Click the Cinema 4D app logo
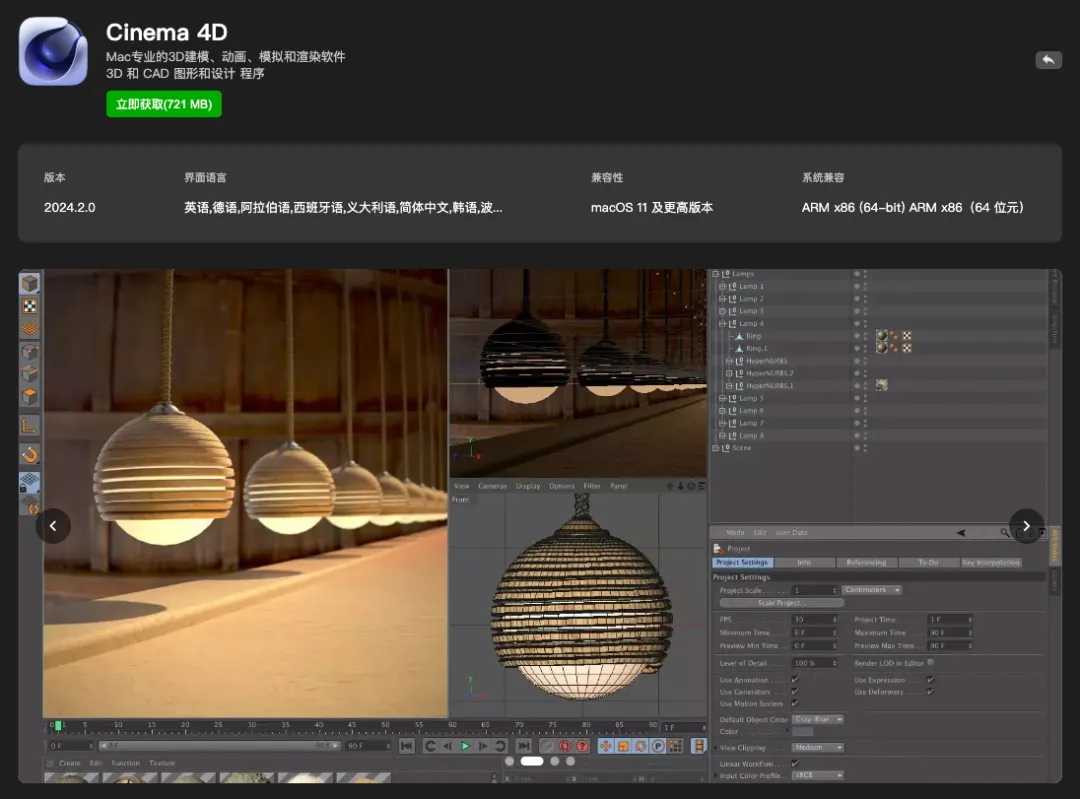Screen dimensions: 1080x799 [x=53, y=51]
